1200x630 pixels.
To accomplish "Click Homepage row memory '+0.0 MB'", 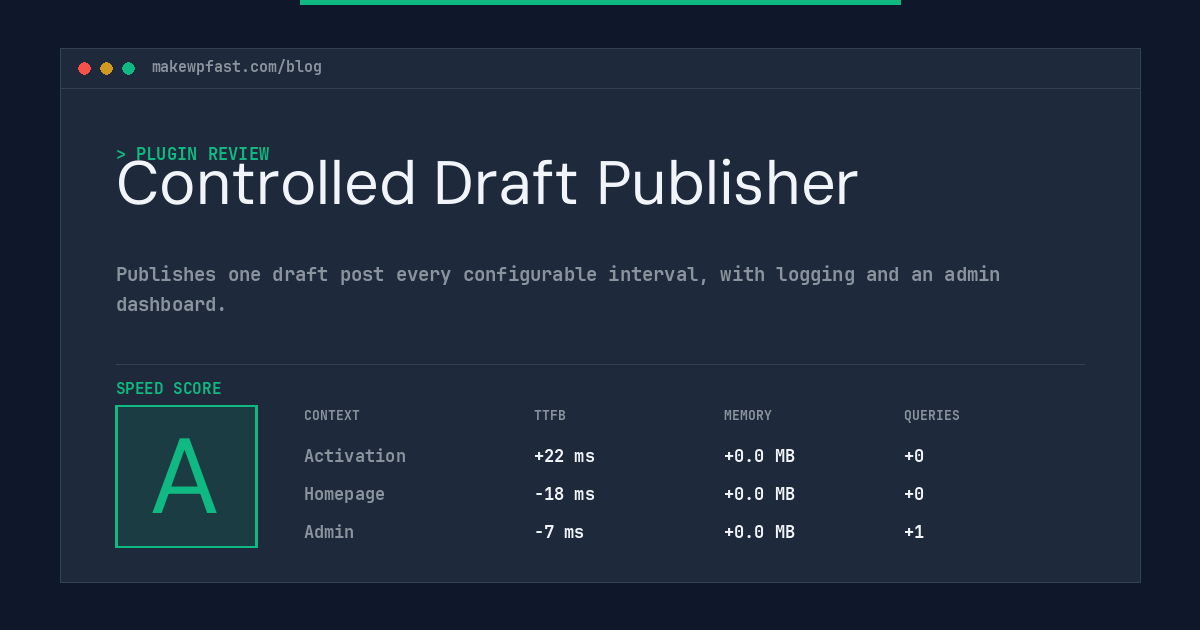I will (759, 494).
